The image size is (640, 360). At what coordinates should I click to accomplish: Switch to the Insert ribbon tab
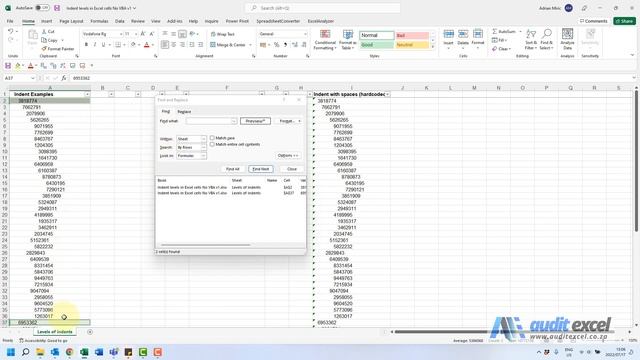click(x=47, y=21)
